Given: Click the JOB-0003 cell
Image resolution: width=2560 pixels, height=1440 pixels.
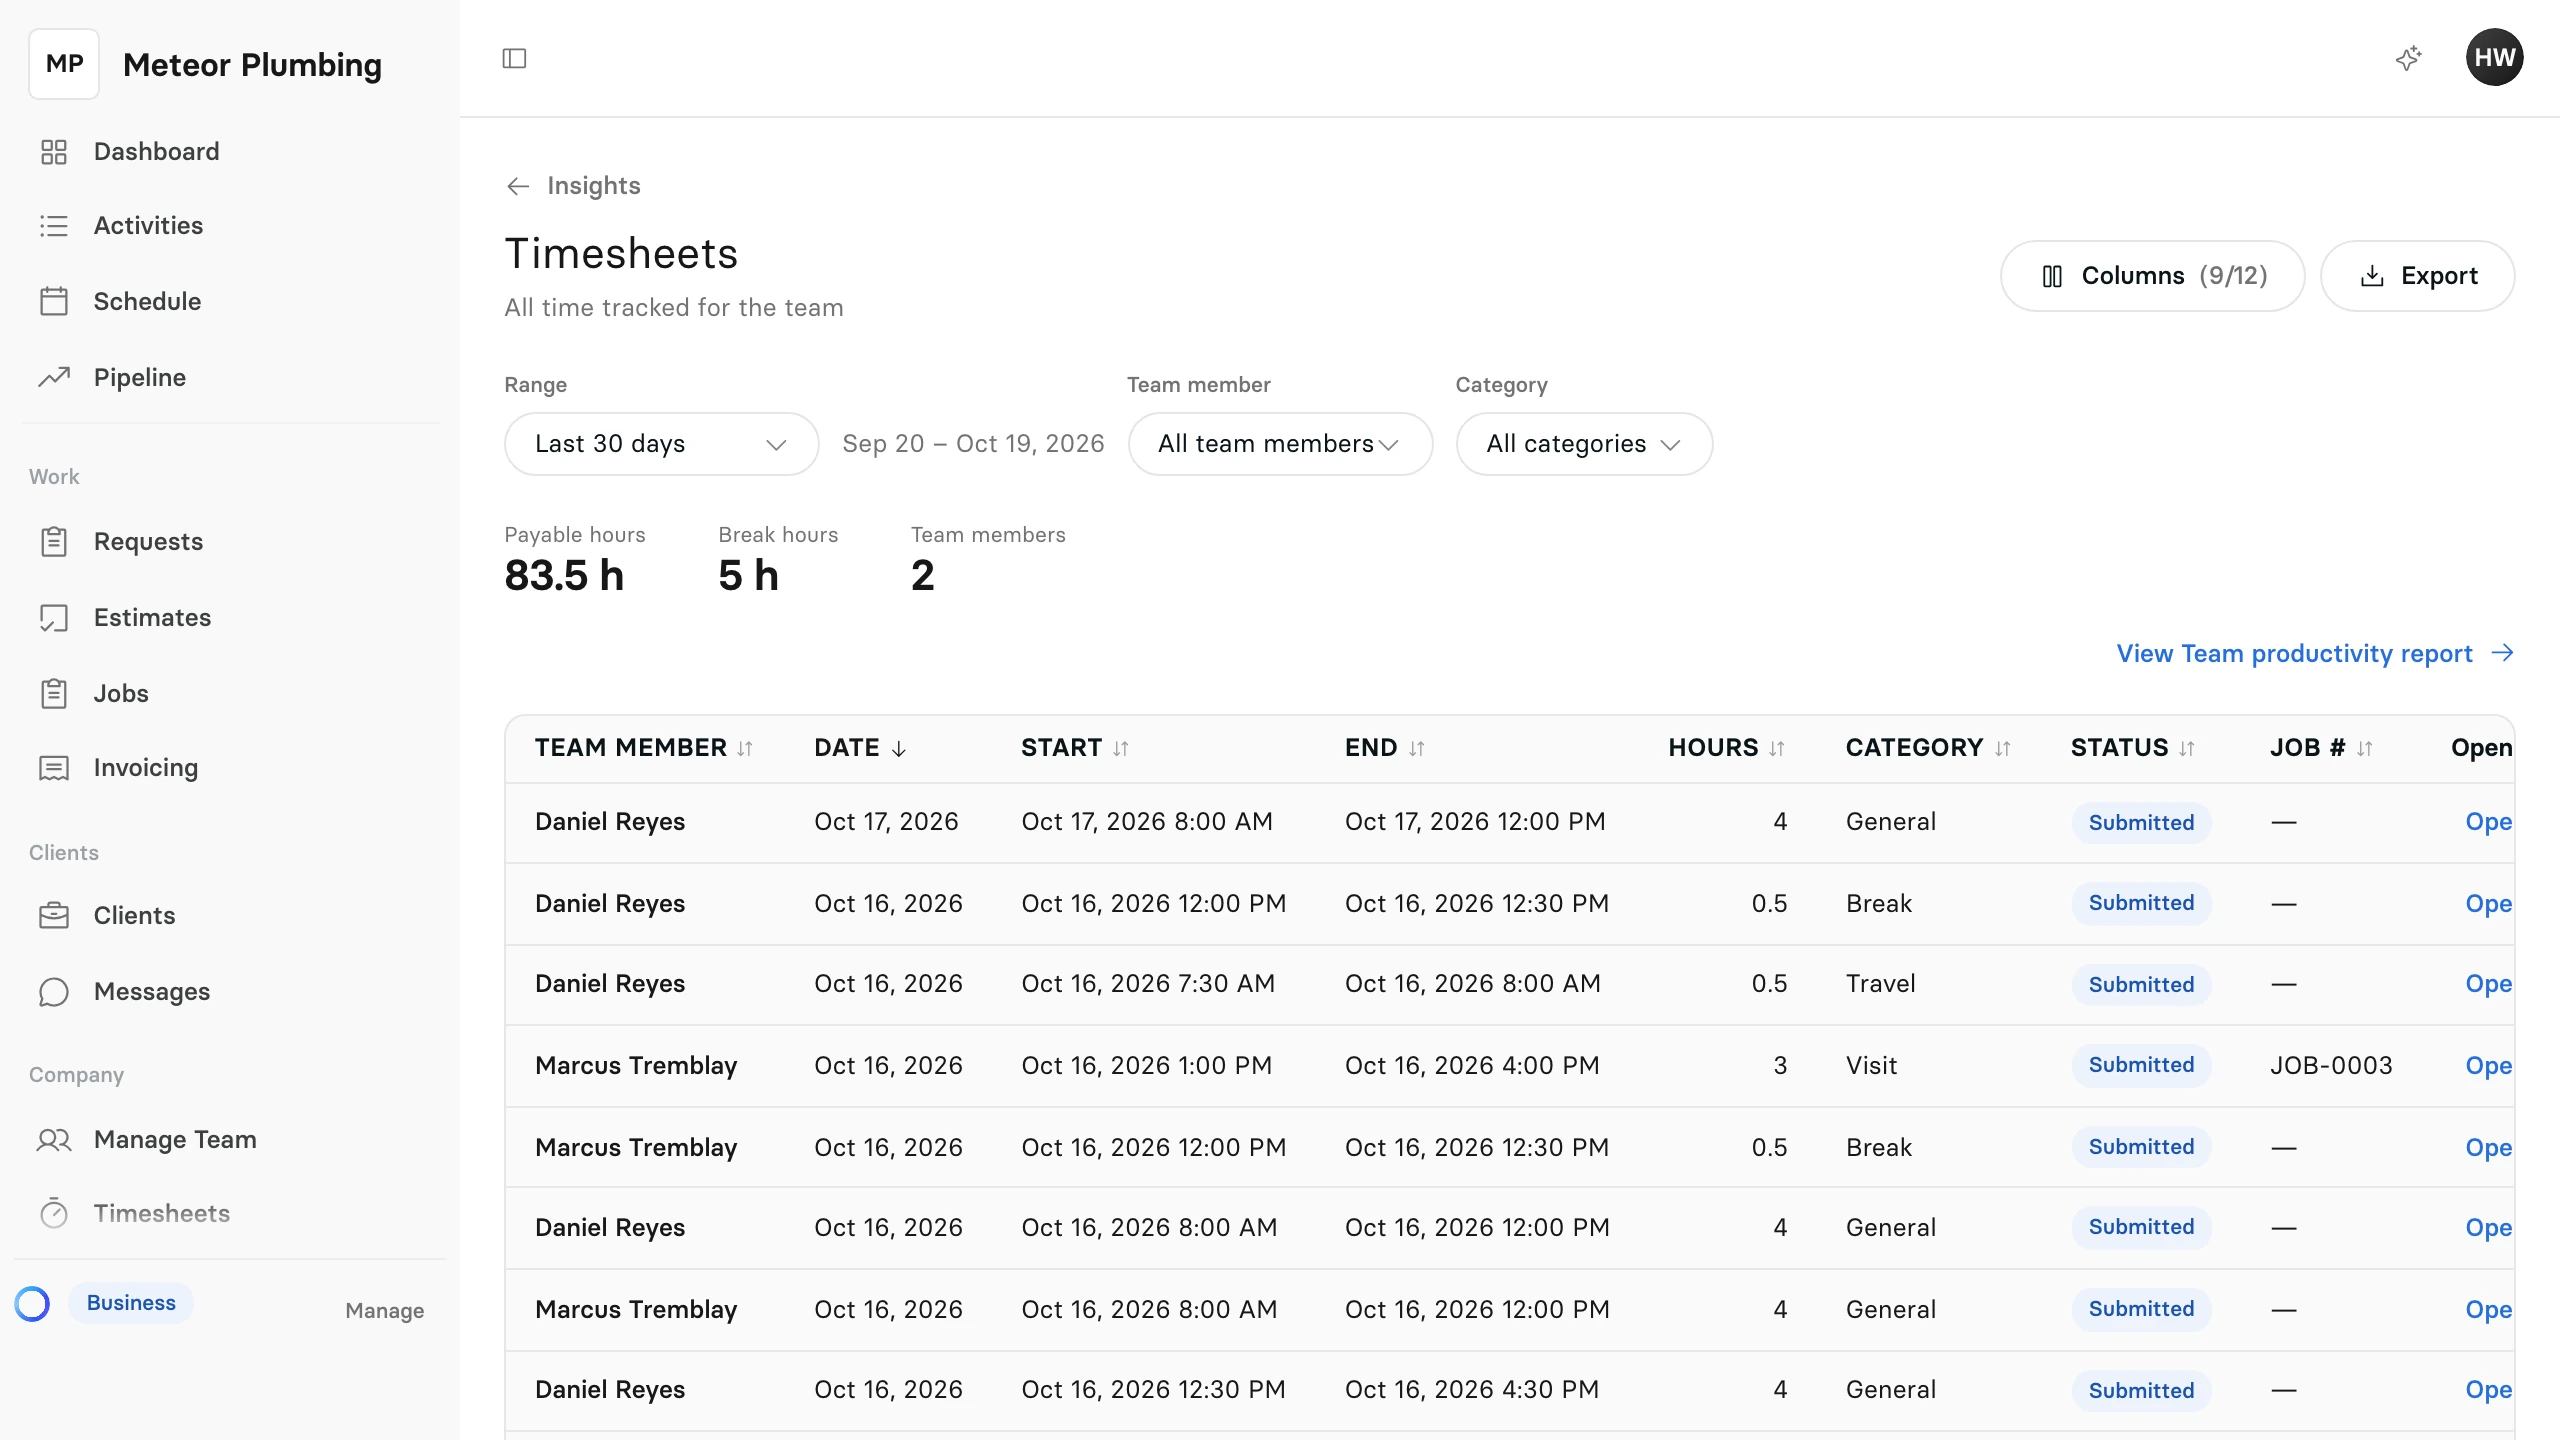Looking at the screenshot, I should tap(2331, 1066).
